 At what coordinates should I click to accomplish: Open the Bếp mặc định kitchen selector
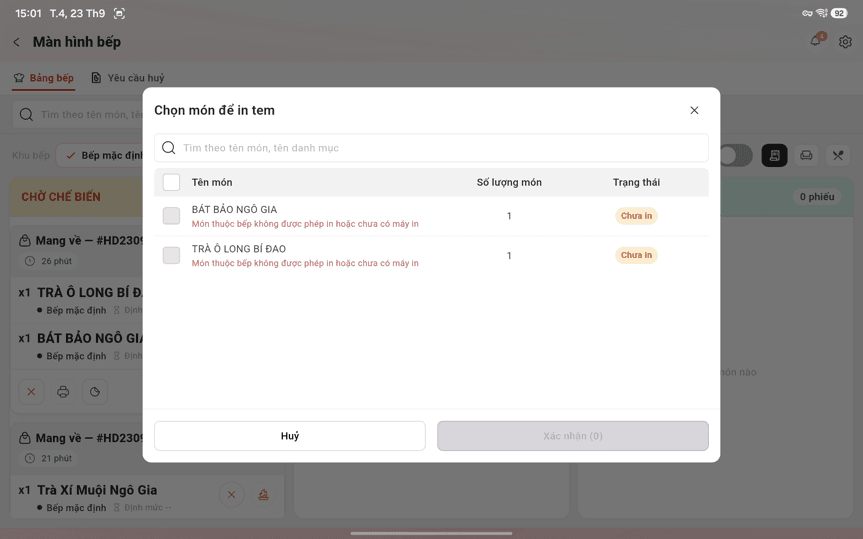point(100,155)
